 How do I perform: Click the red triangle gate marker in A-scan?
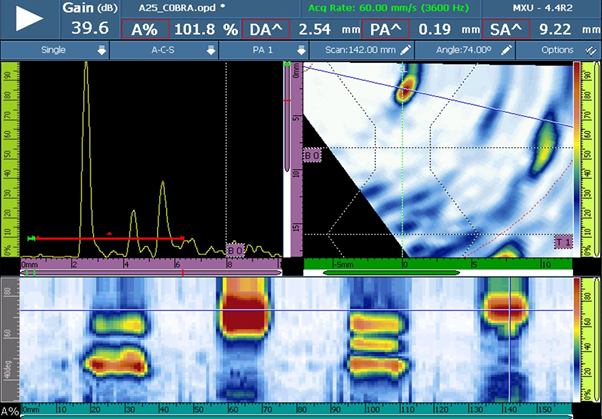pos(109,233)
